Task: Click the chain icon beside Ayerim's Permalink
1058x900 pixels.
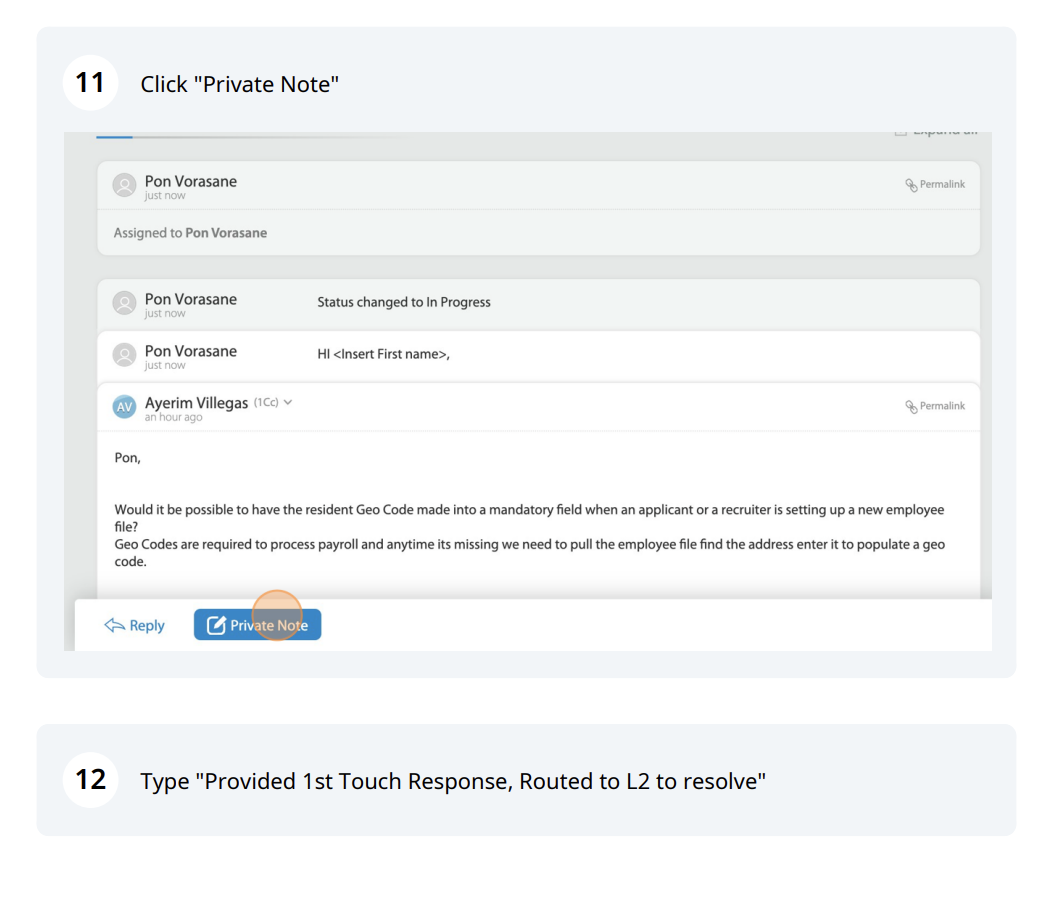Action: pyautogui.click(x=911, y=407)
